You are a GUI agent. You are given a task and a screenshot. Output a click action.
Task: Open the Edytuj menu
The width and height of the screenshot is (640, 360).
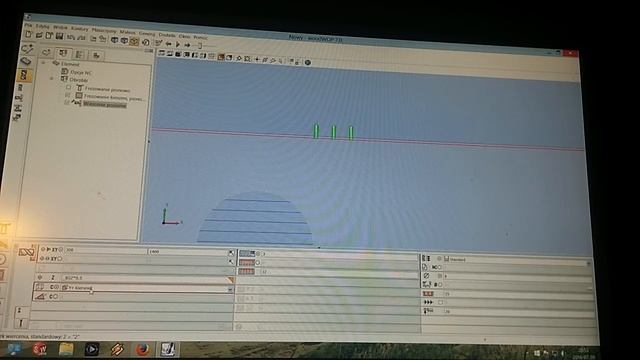pyautogui.click(x=42, y=27)
